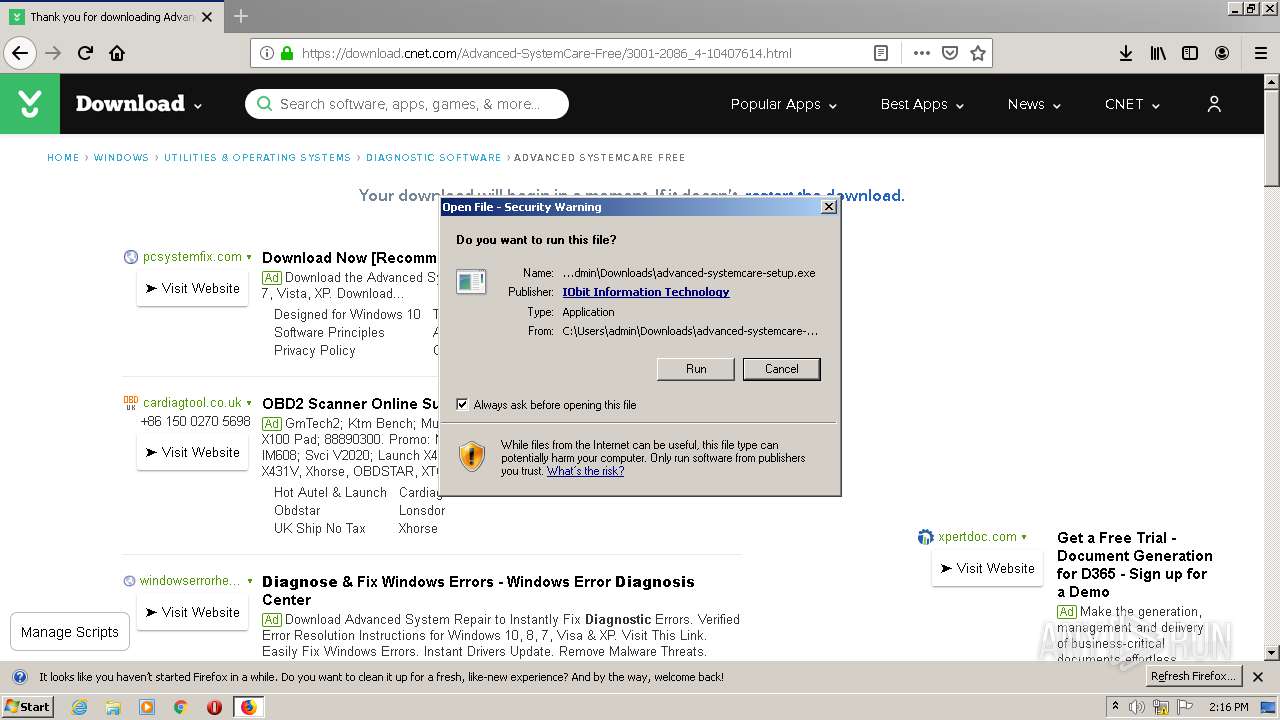Open Firefox account icon
This screenshot has width=1280, height=720.
click(x=1222, y=53)
